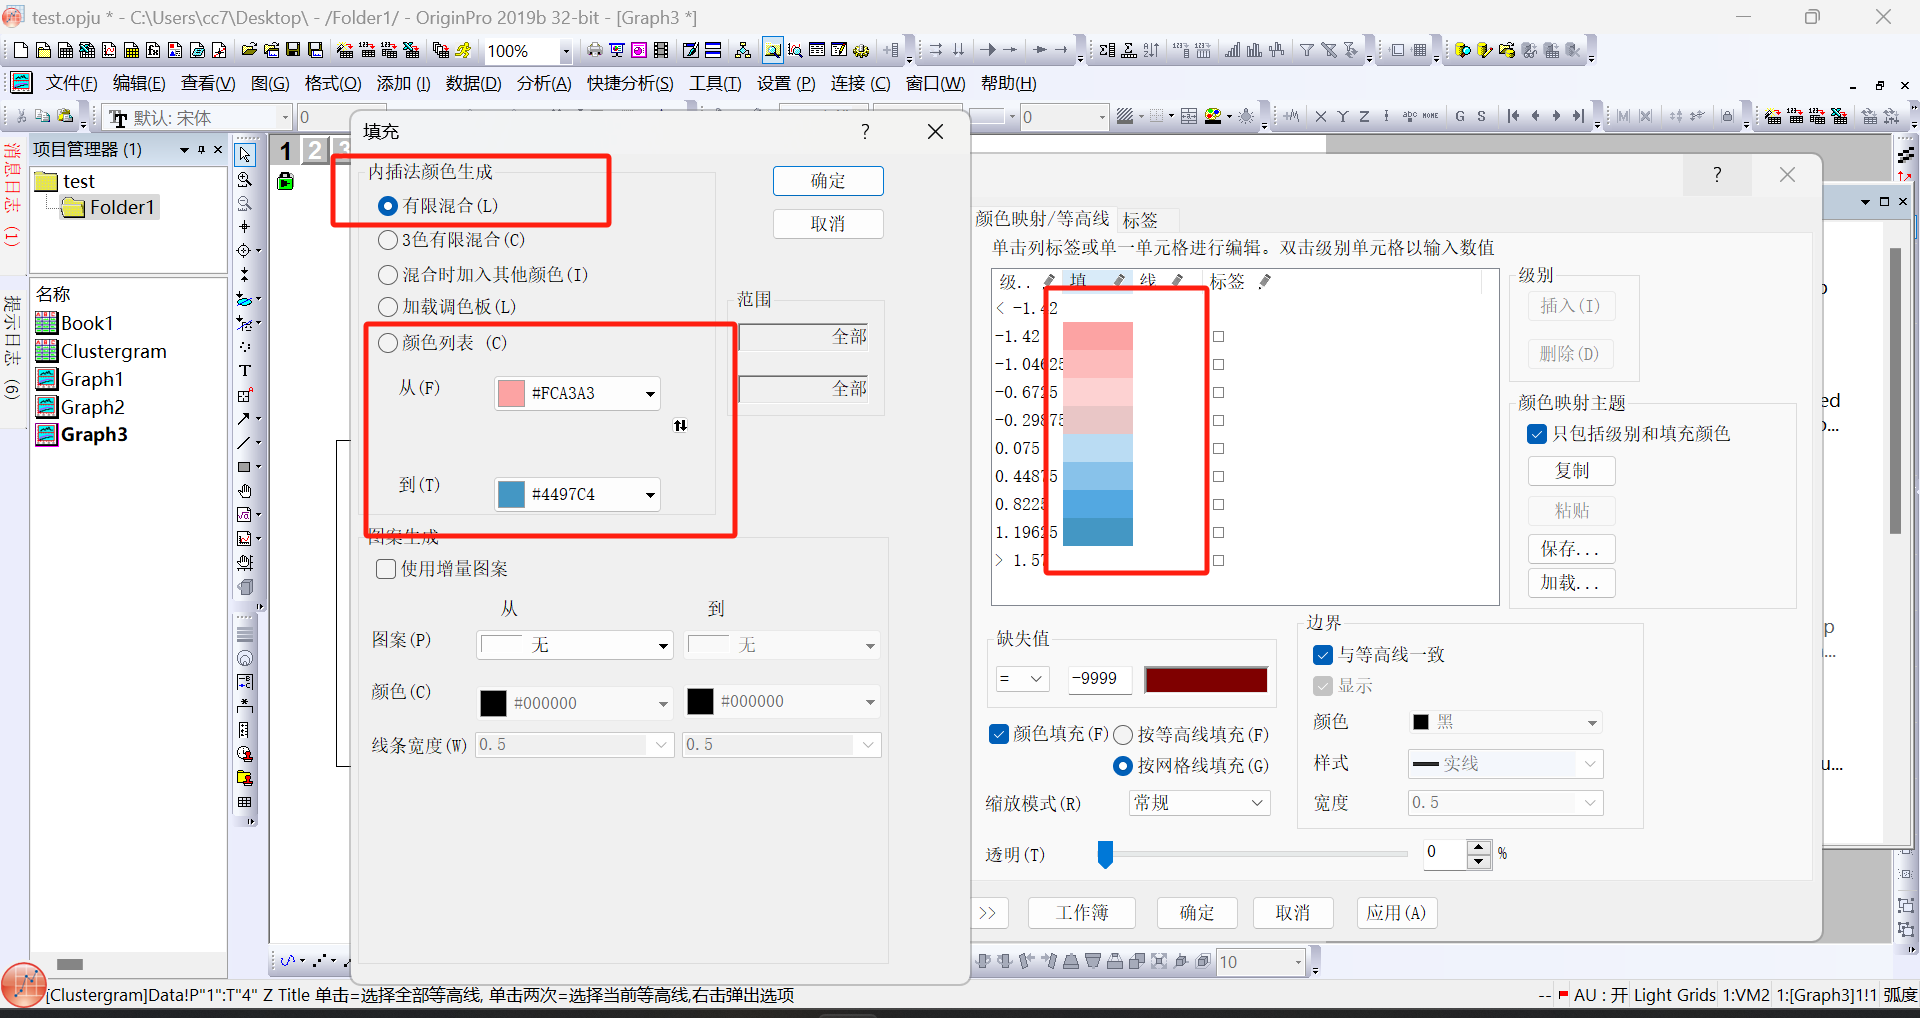Click the 应用(A) button
1920x1018 pixels.
1395,913
